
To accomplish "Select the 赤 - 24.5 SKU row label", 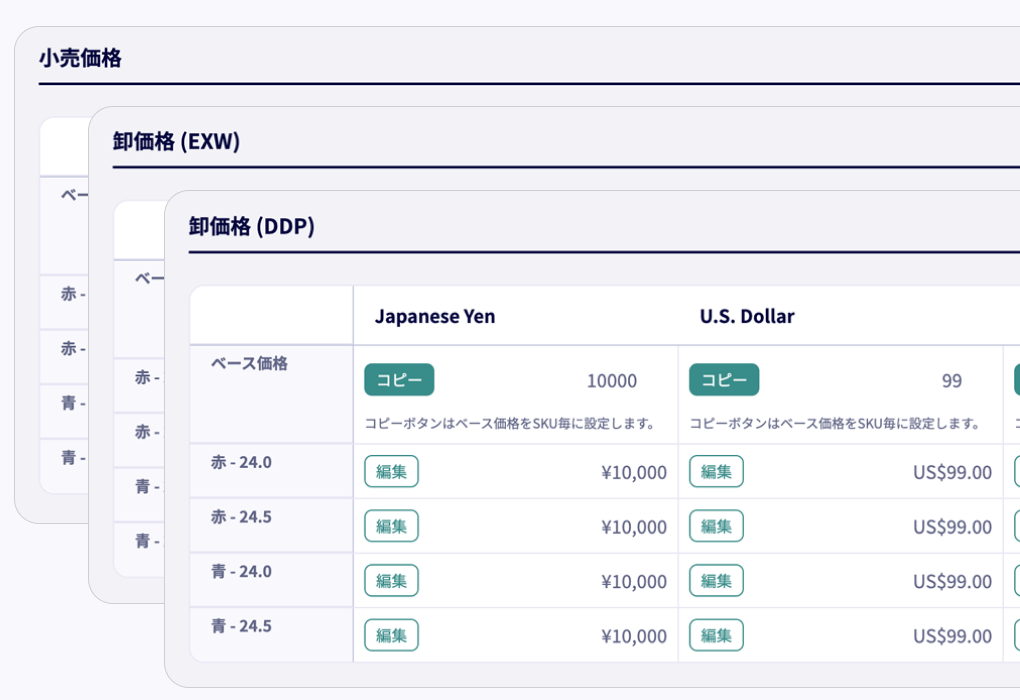I will coord(241,517).
